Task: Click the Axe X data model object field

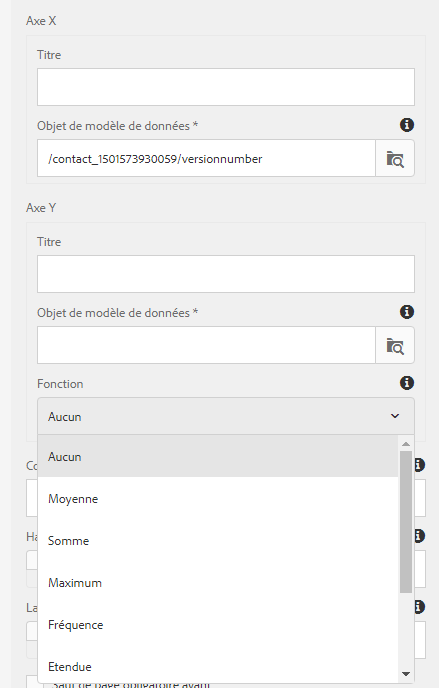Action: (x=206, y=158)
